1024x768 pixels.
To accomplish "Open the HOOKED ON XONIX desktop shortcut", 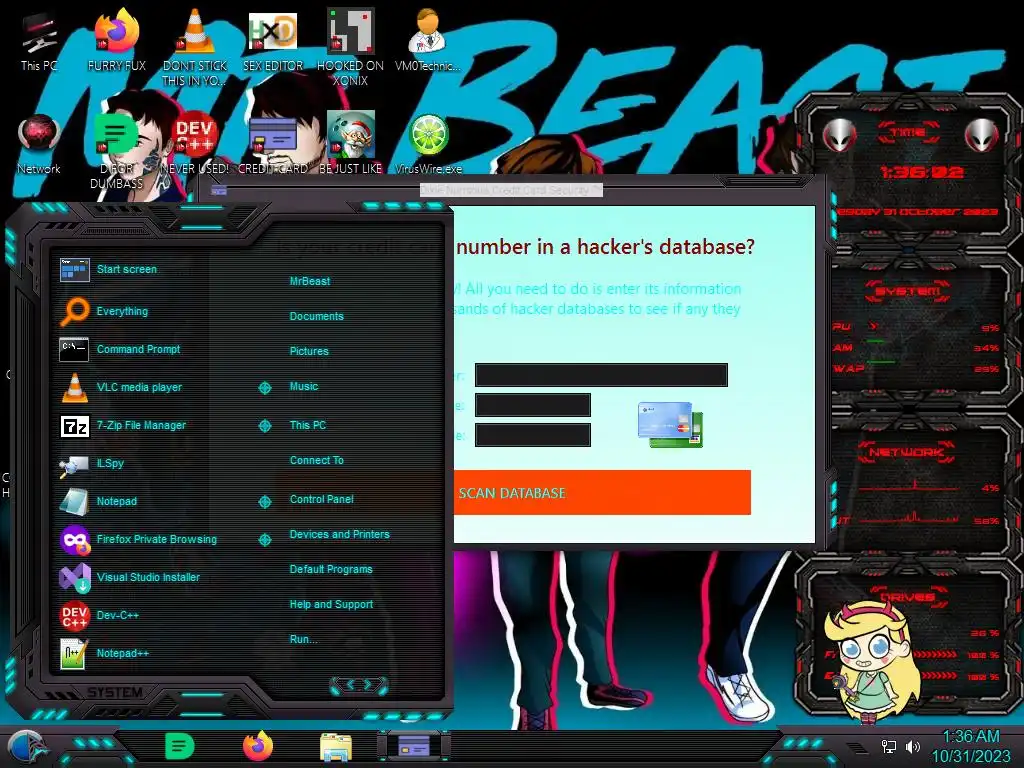I will [350, 47].
